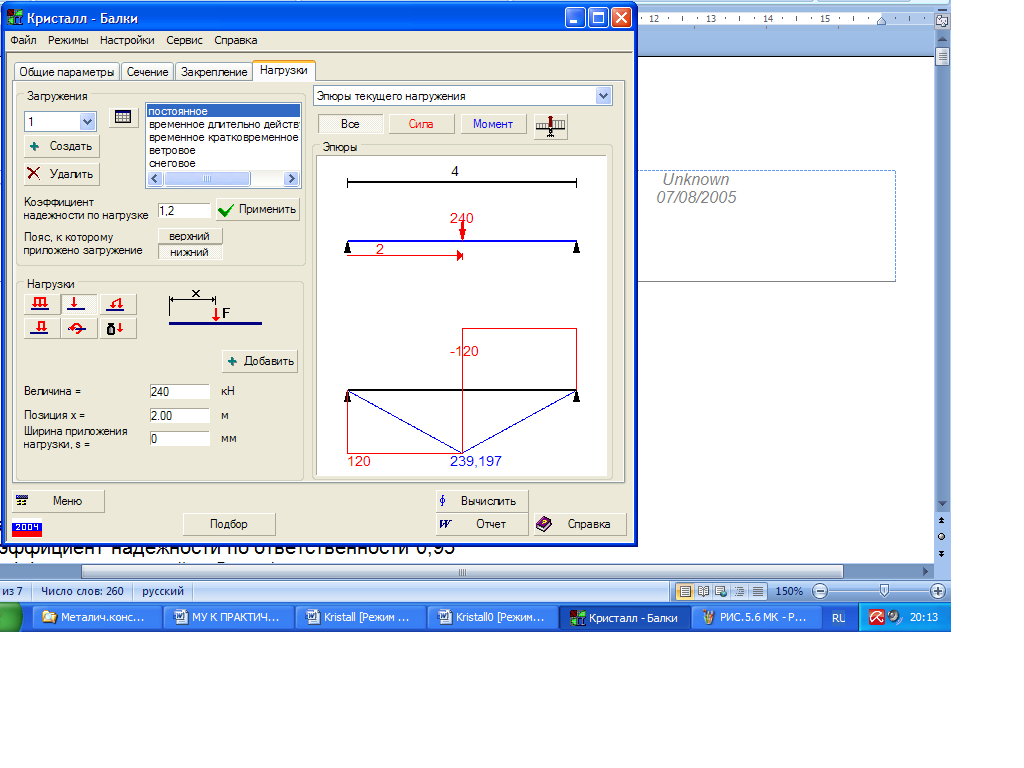Toggle the нижний chord button

[190, 252]
